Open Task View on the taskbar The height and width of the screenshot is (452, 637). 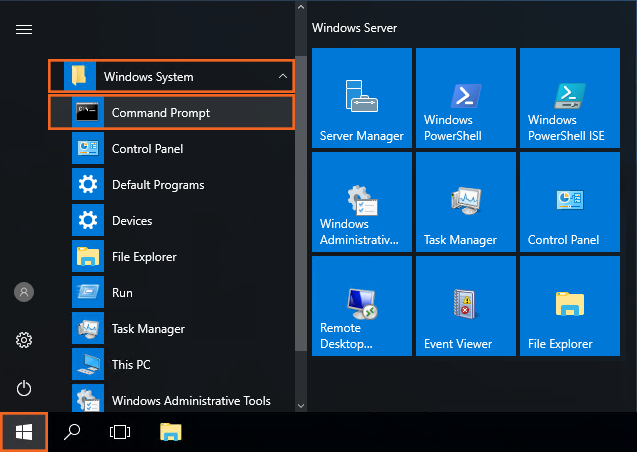pos(120,432)
